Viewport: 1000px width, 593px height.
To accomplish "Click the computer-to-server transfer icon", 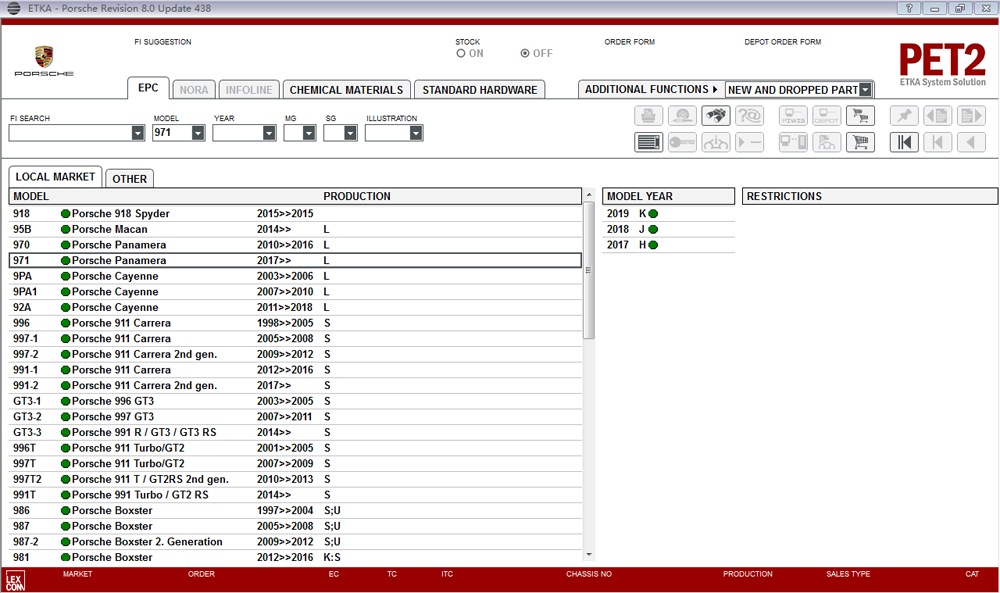I will (x=793, y=142).
